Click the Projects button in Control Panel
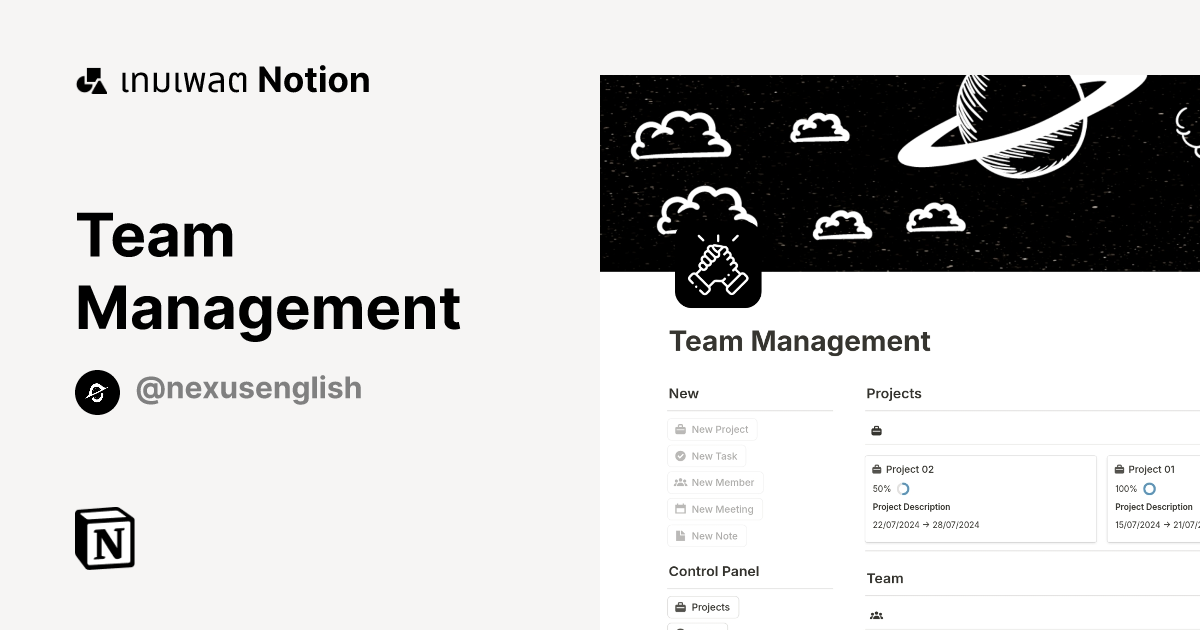1200x630 pixels. click(703, 607)
